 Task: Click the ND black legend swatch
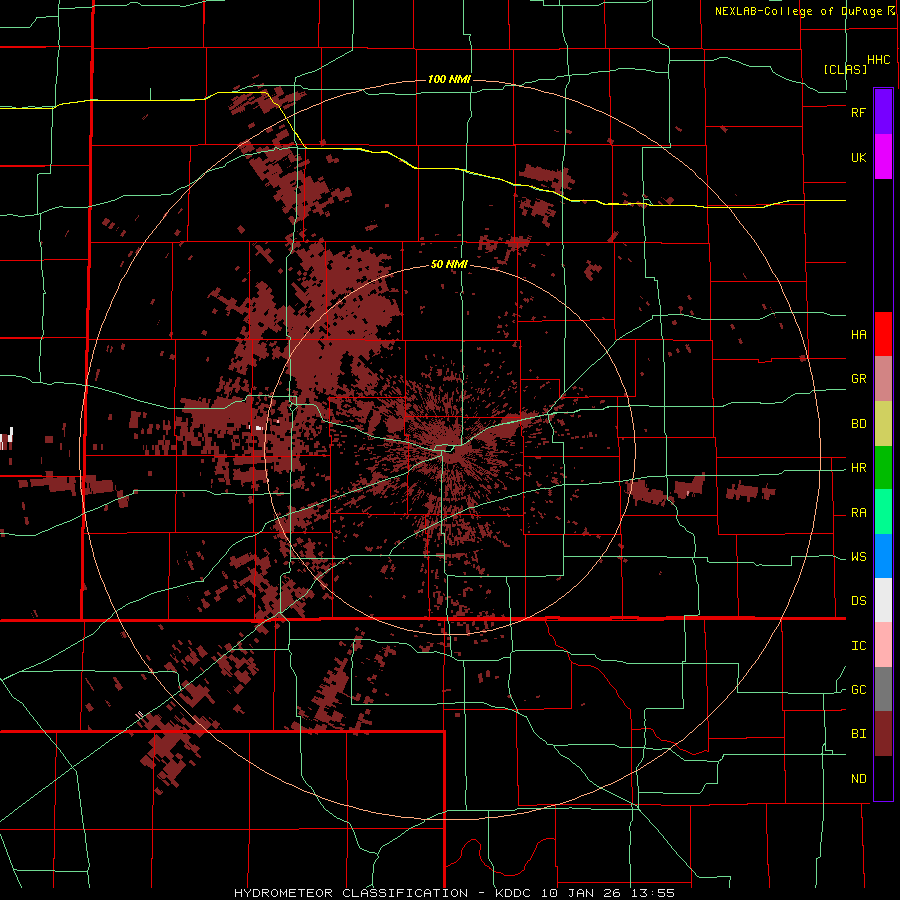tap(883, 778)
